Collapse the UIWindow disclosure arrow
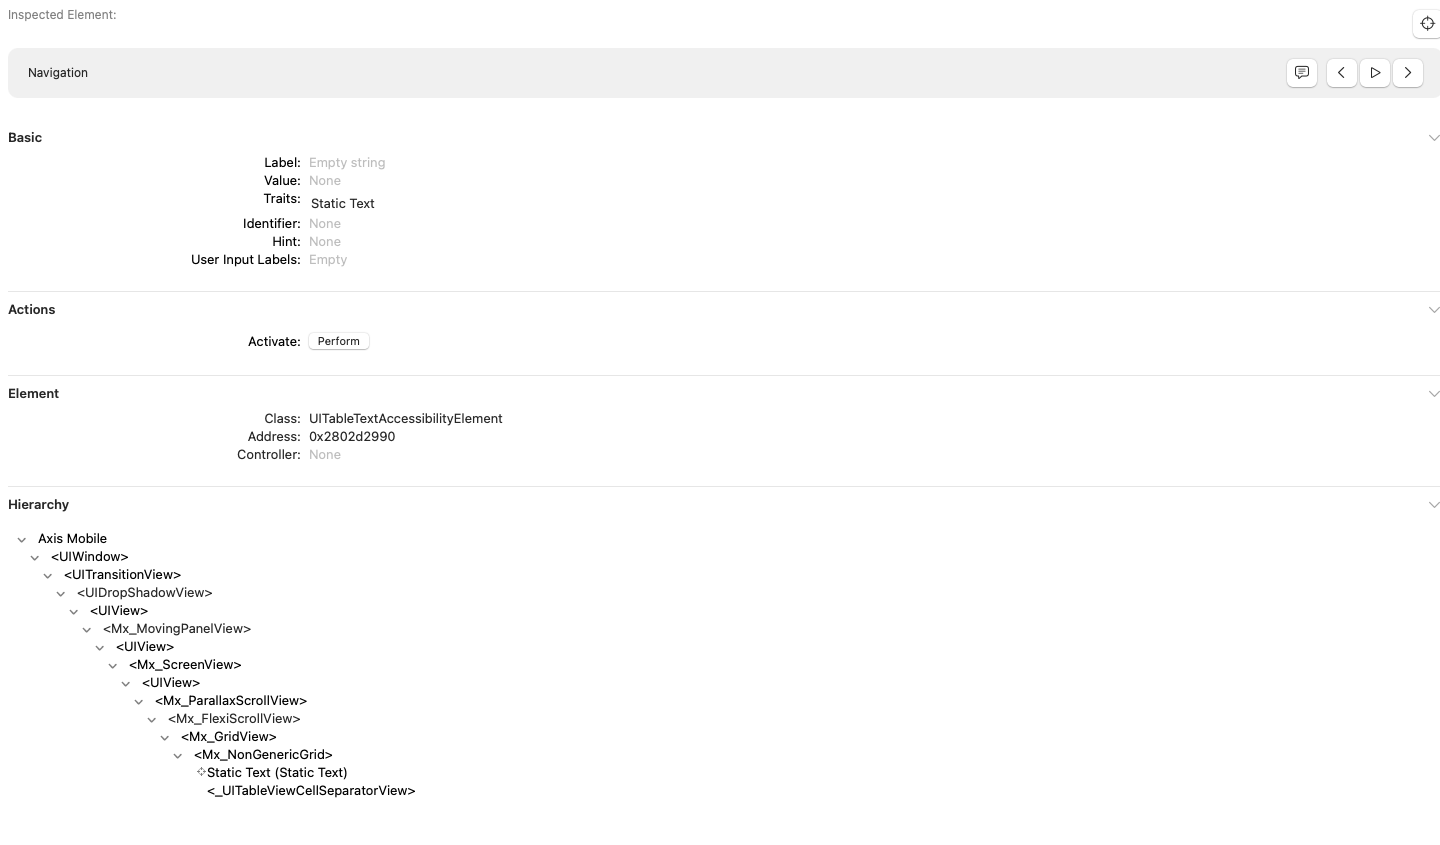The height and width of the screenshot is (845, 1440). tap(35, 557)
